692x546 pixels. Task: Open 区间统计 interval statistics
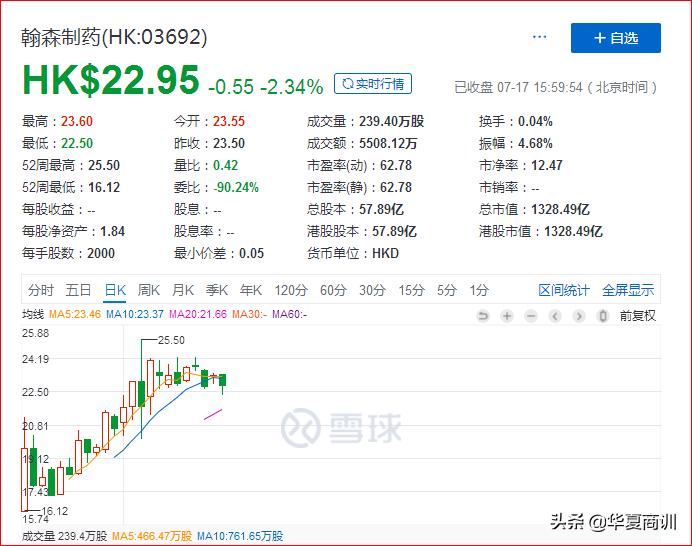click(564, 290)
